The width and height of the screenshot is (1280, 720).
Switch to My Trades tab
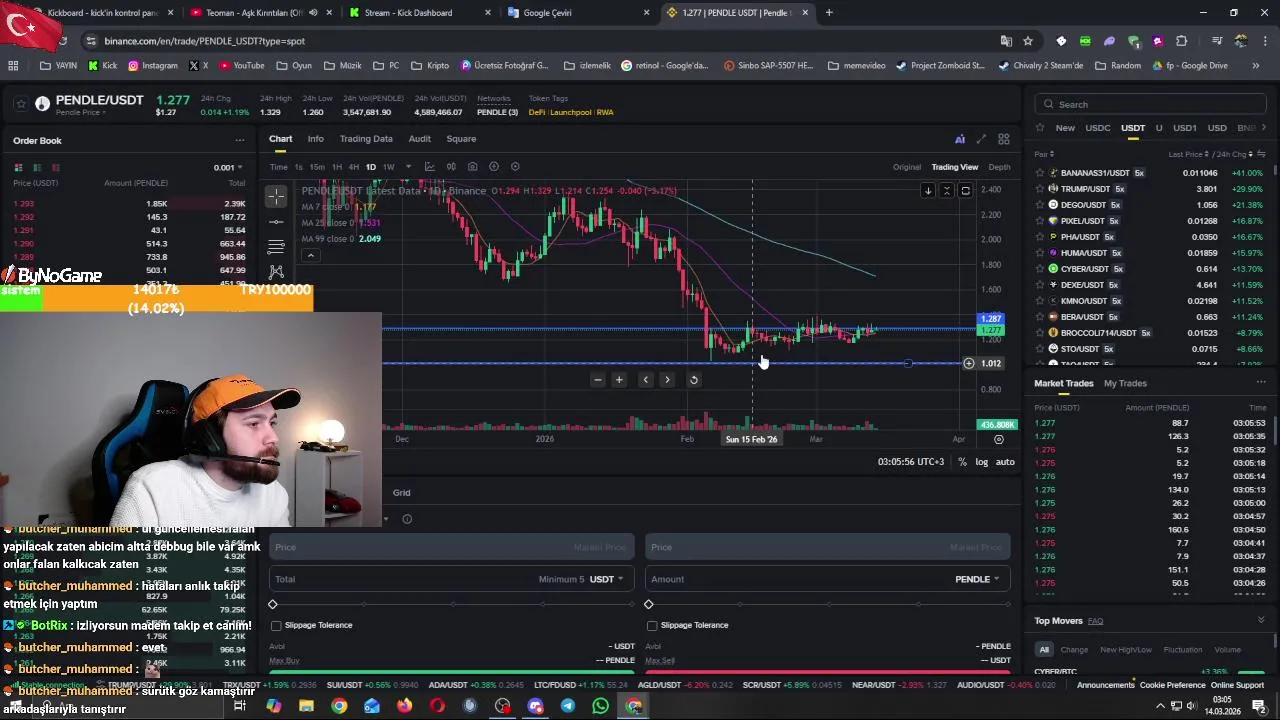pos(1125,384)
